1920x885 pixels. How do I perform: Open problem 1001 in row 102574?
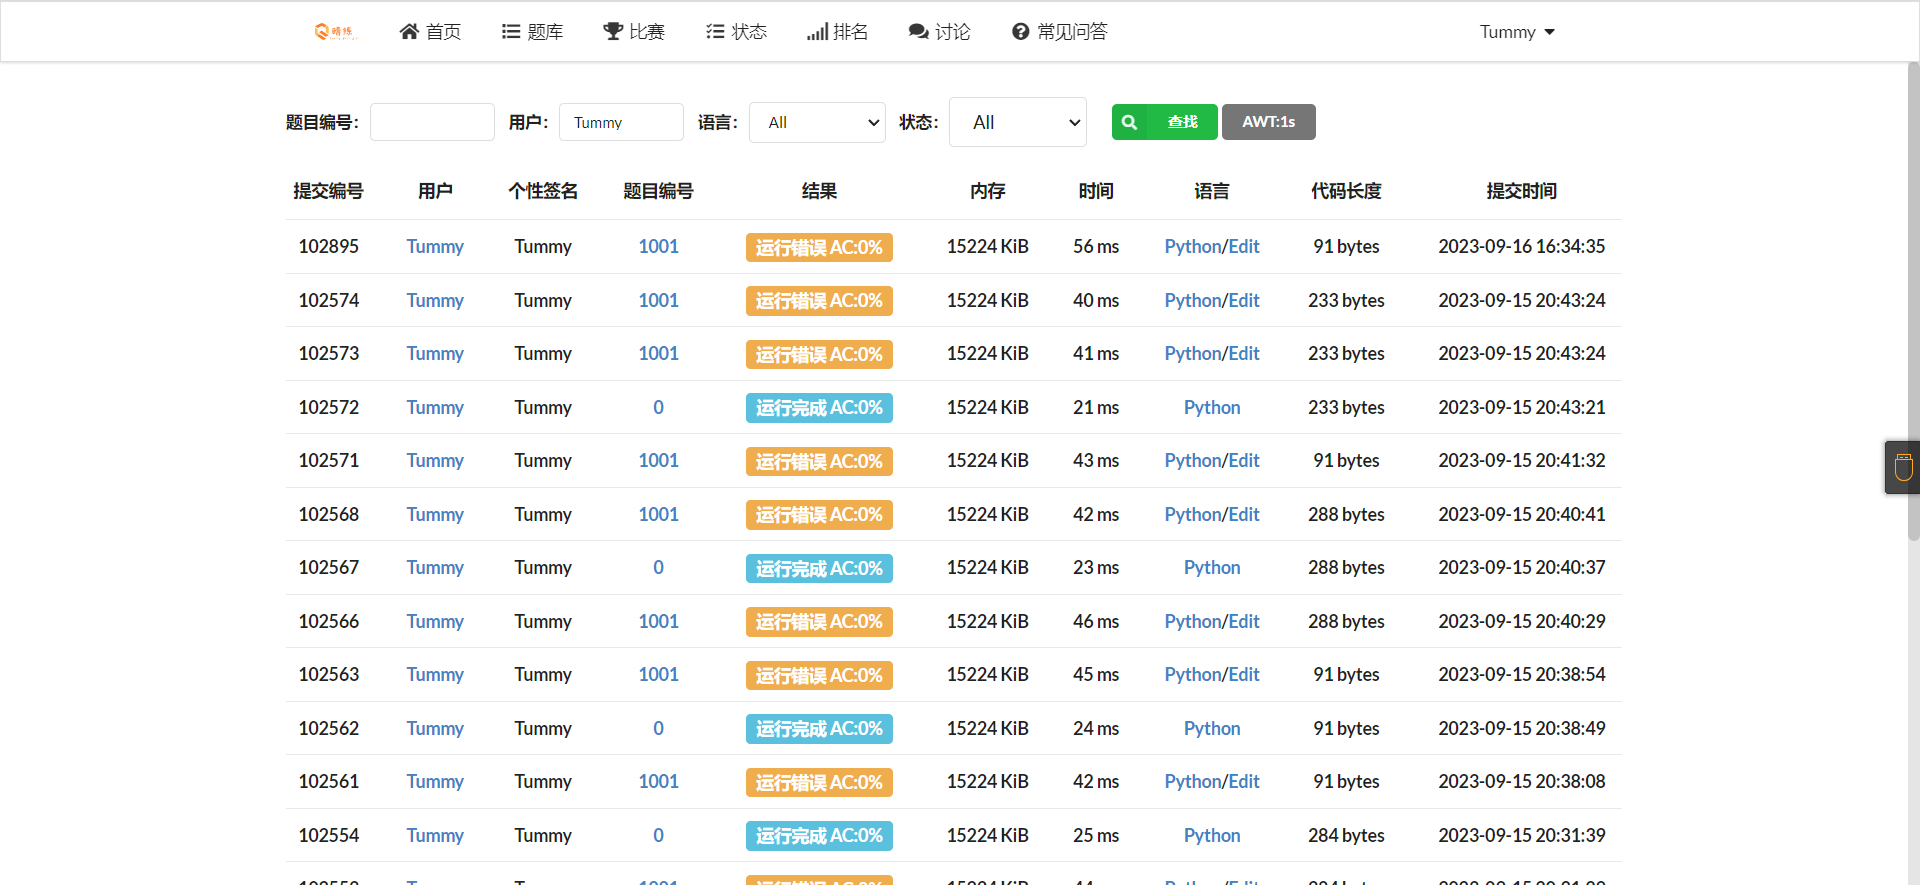click(658, 300)
